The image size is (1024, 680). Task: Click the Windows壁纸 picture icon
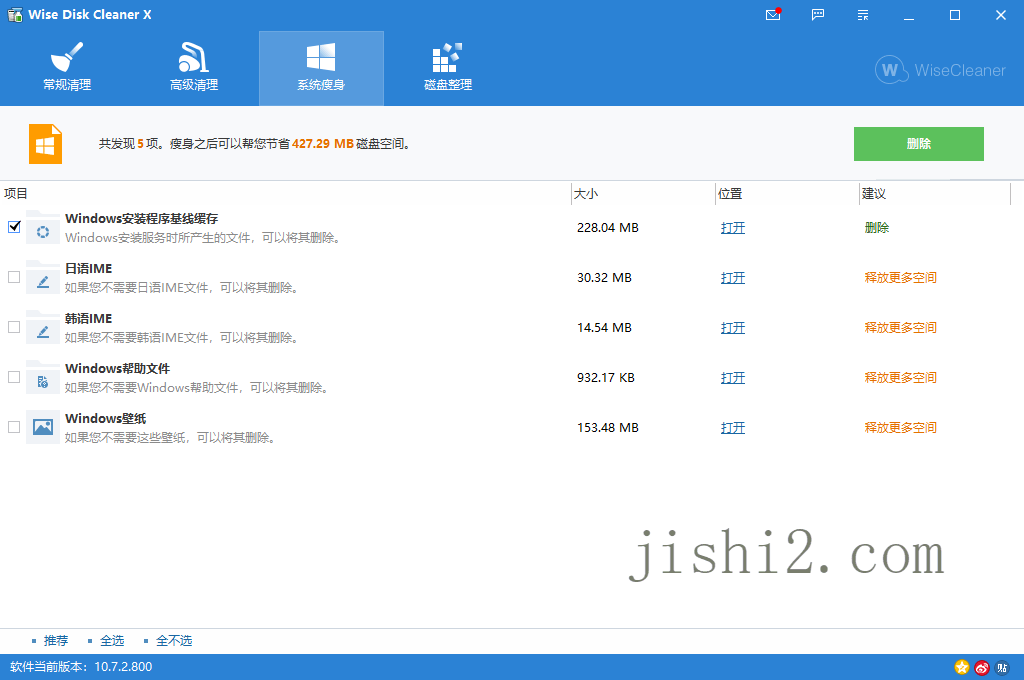(x=42, y=427)
